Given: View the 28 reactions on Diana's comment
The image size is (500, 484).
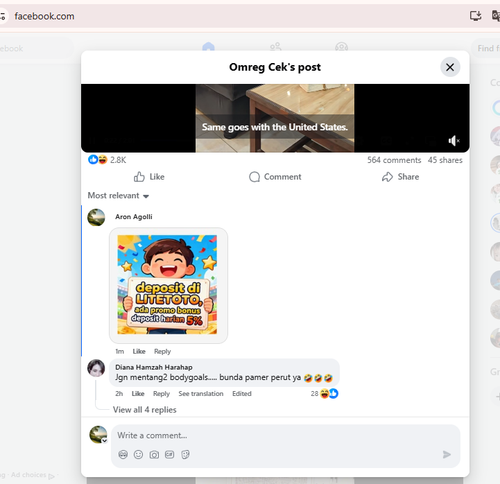Looking at the screenshot, I should click(x=324, y=394).
